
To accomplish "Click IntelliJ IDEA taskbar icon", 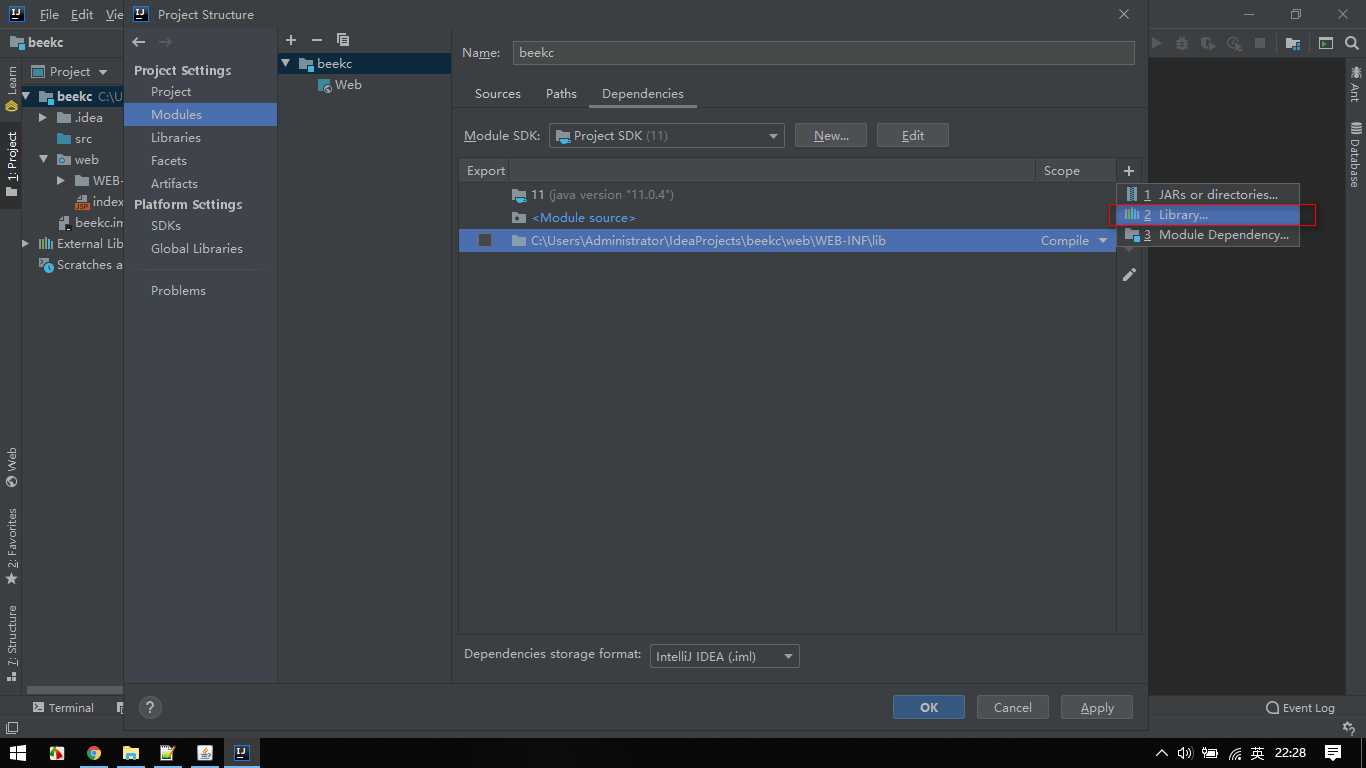I will 241,752.
